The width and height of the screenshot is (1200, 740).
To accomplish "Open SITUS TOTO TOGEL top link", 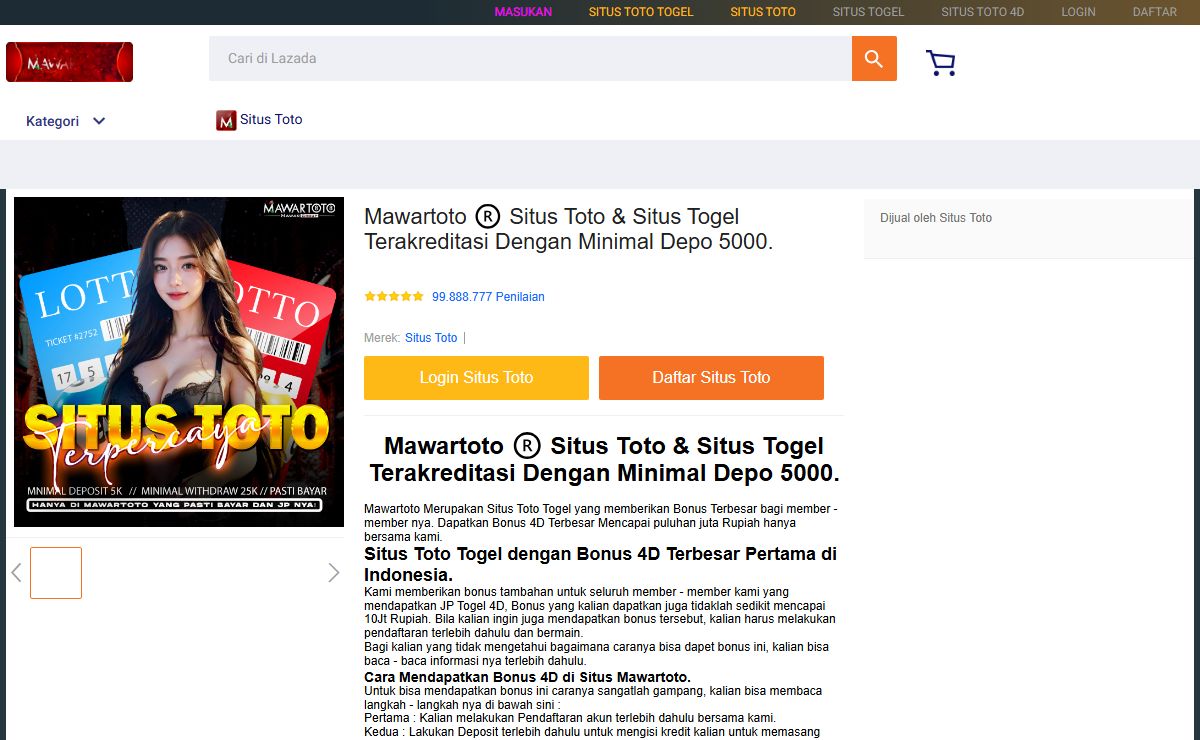I will coord(641,12).
